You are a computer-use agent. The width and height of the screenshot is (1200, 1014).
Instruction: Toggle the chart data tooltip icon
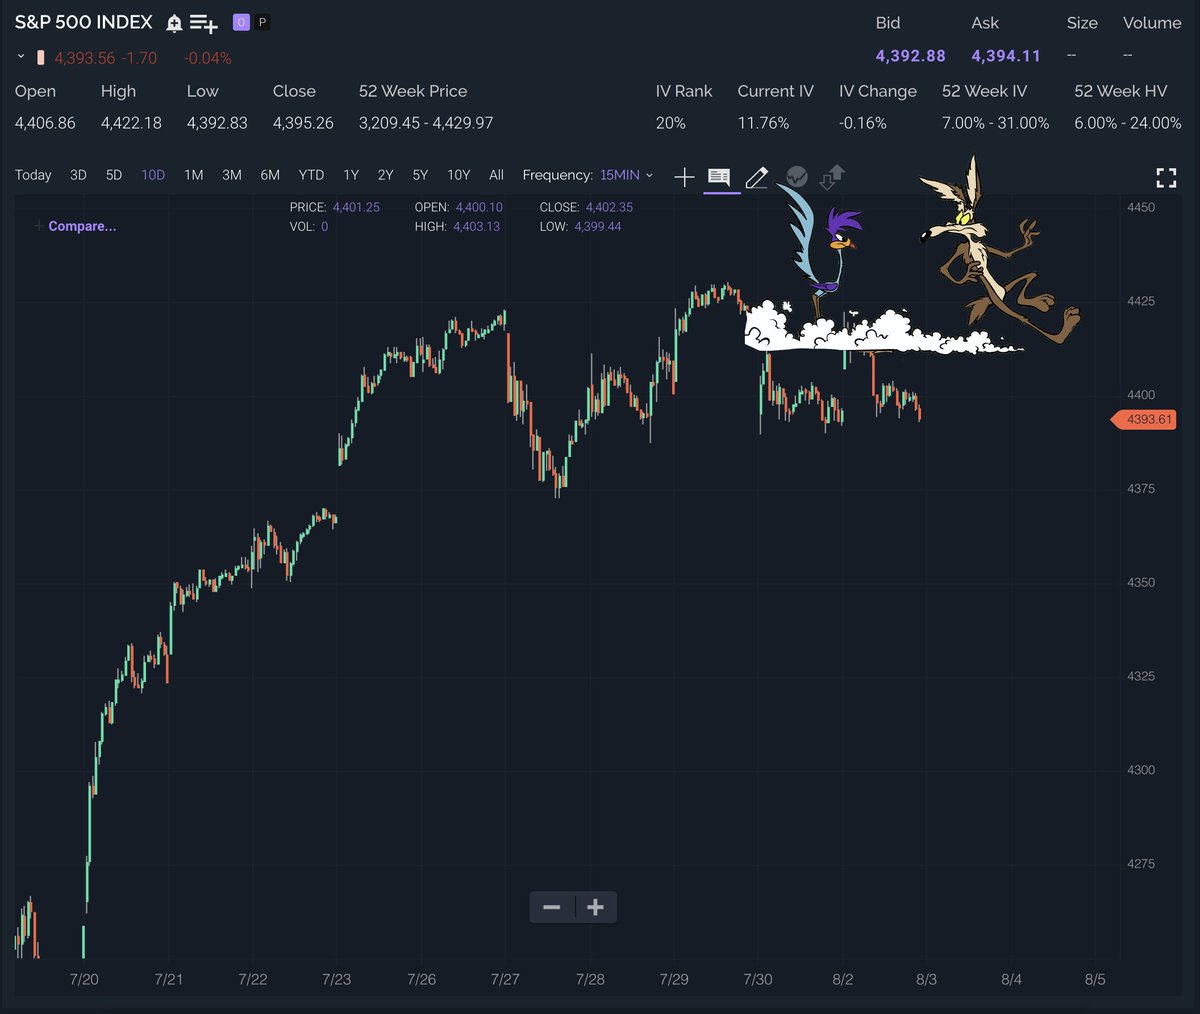[x=719, y=178]
